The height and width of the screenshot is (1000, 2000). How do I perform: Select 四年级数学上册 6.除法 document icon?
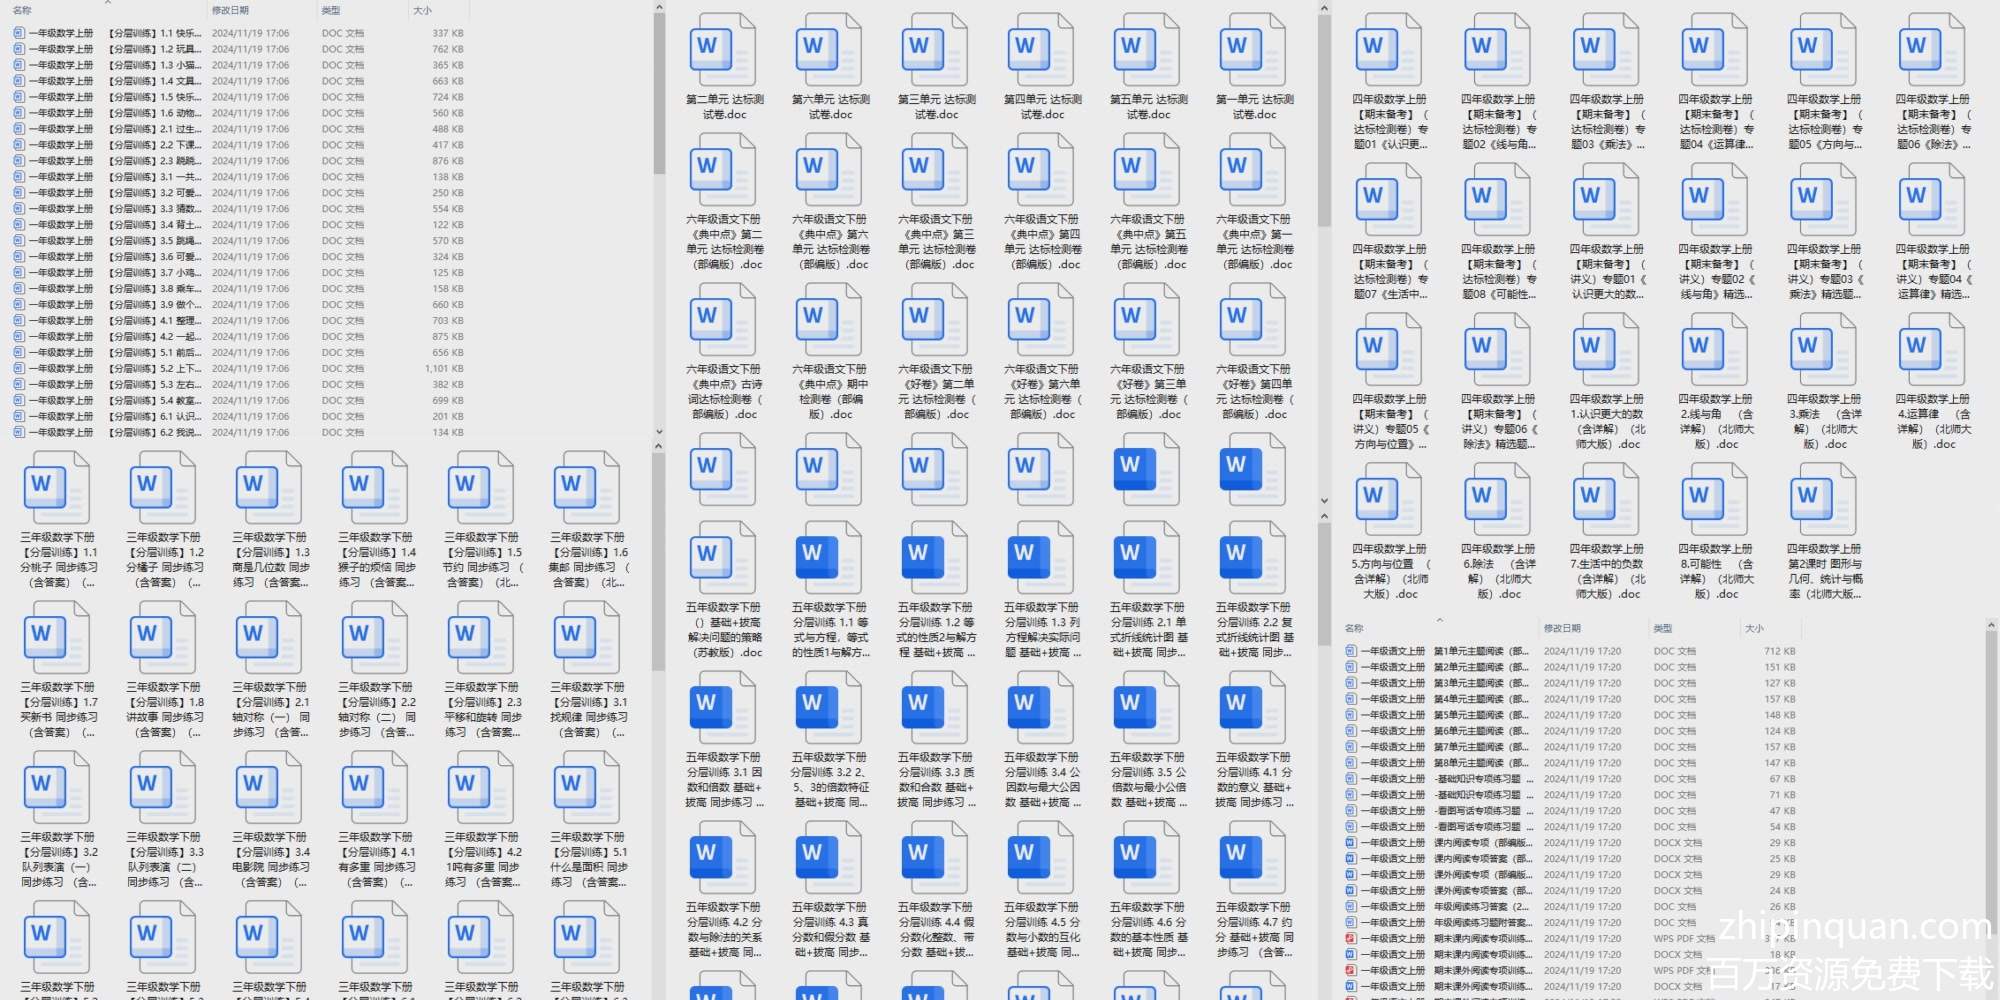1497,500
